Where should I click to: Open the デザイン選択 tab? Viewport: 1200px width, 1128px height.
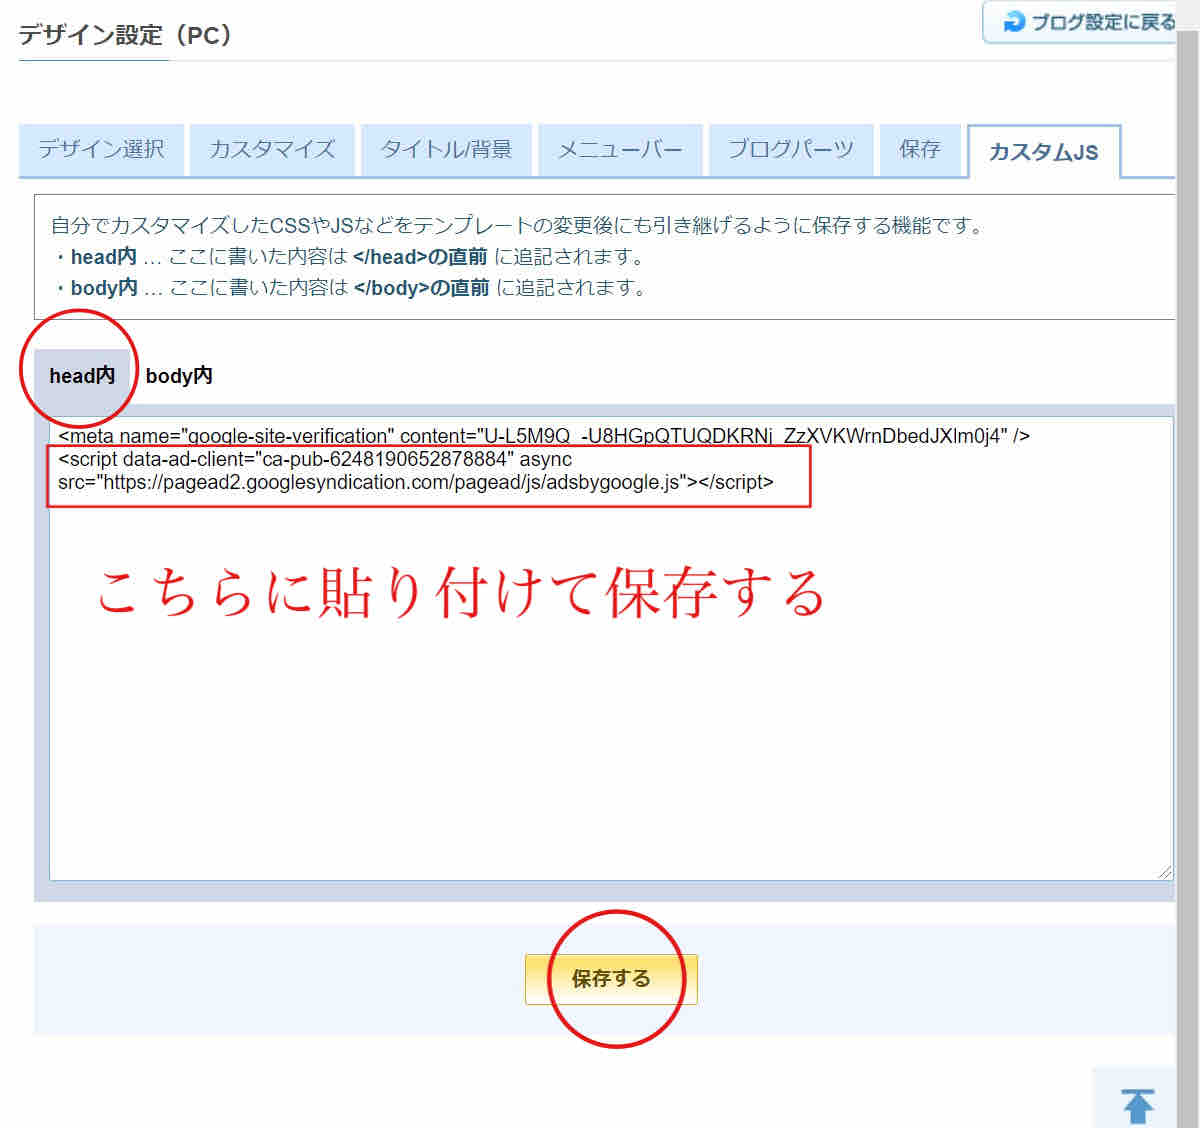101,150
